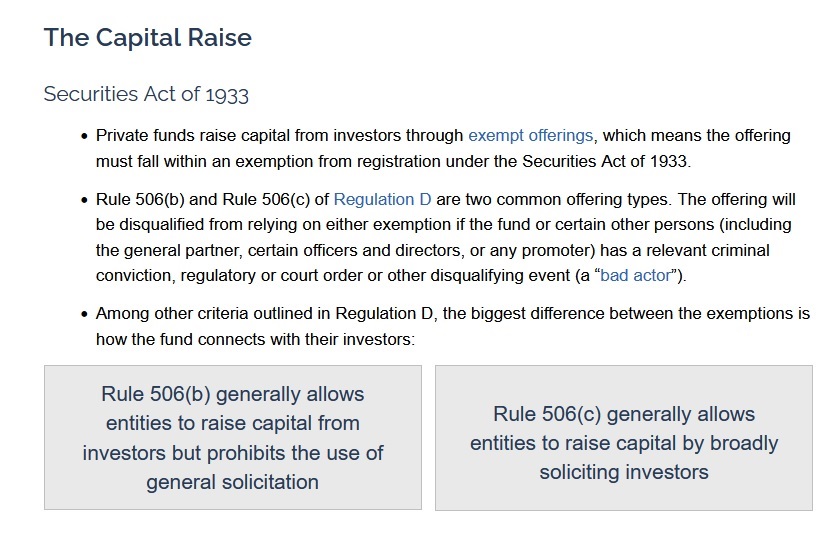
Task: Click "The Capital Raise" main heading
Action: coord(147,38)
